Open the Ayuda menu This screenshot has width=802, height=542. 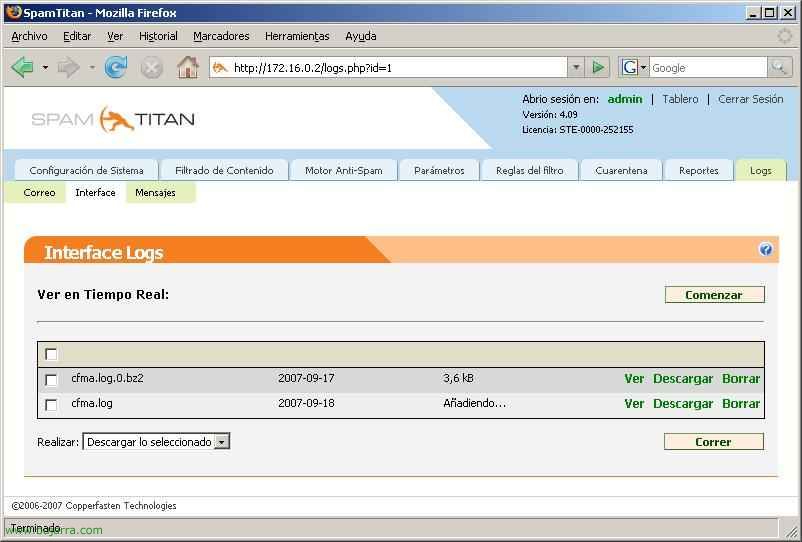tap(361, 36)
